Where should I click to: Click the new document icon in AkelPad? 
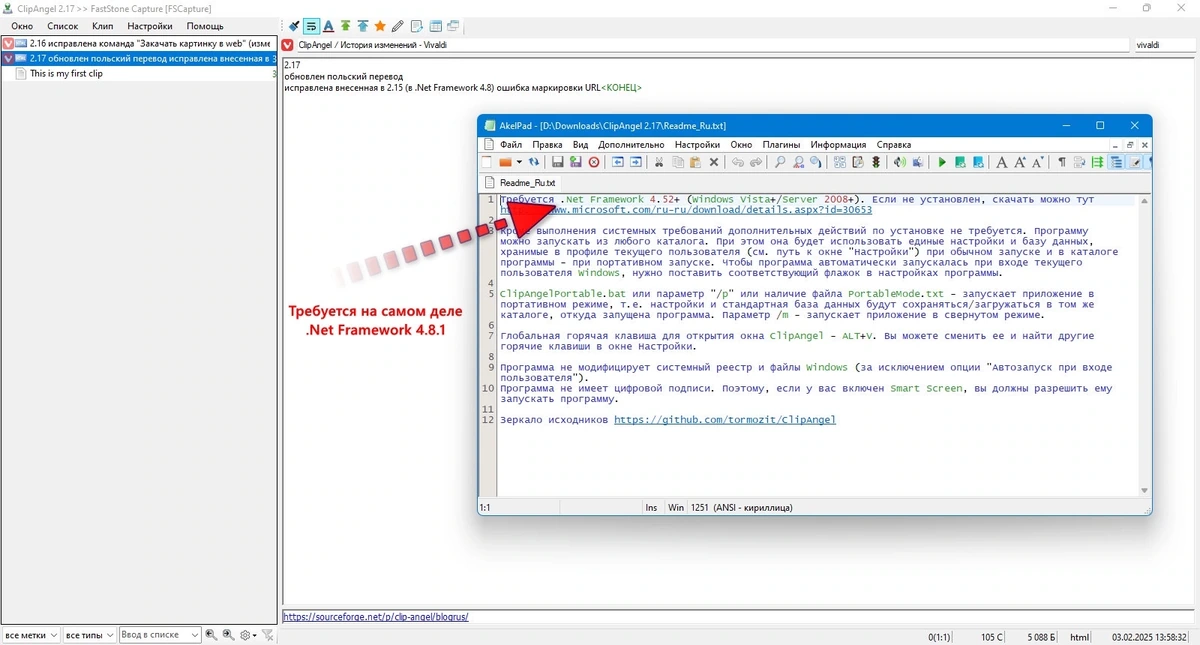(x=487, y=162)
